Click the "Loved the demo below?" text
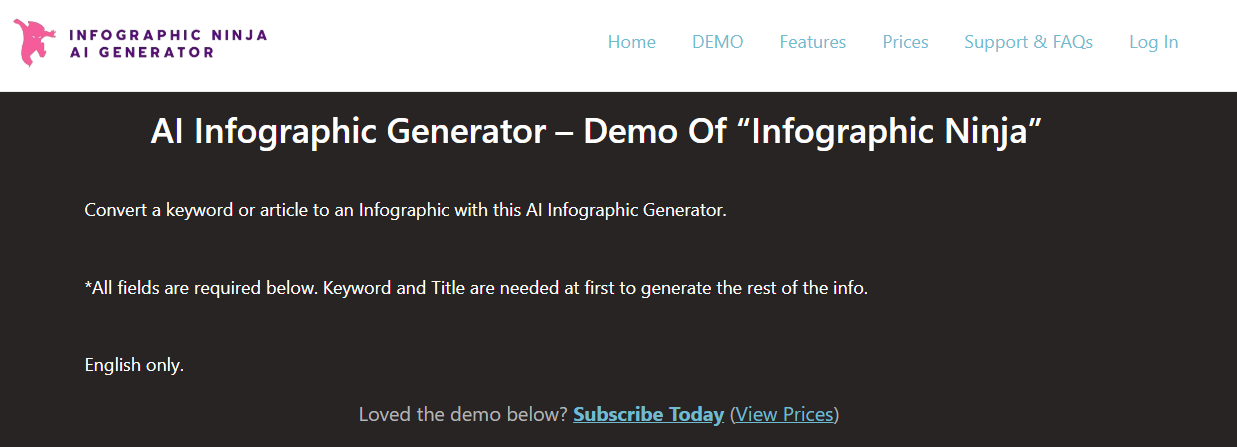 coord(463,414)
